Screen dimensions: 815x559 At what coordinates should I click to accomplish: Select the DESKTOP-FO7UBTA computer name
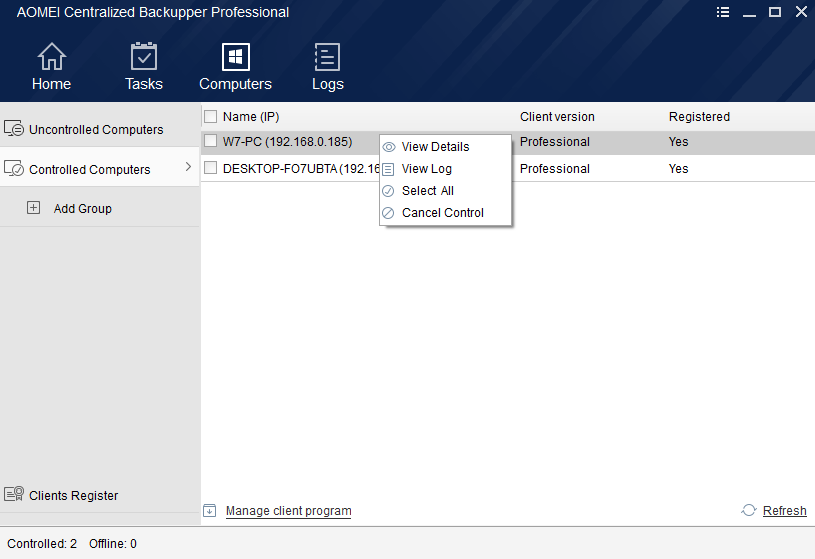coord(280,168)
